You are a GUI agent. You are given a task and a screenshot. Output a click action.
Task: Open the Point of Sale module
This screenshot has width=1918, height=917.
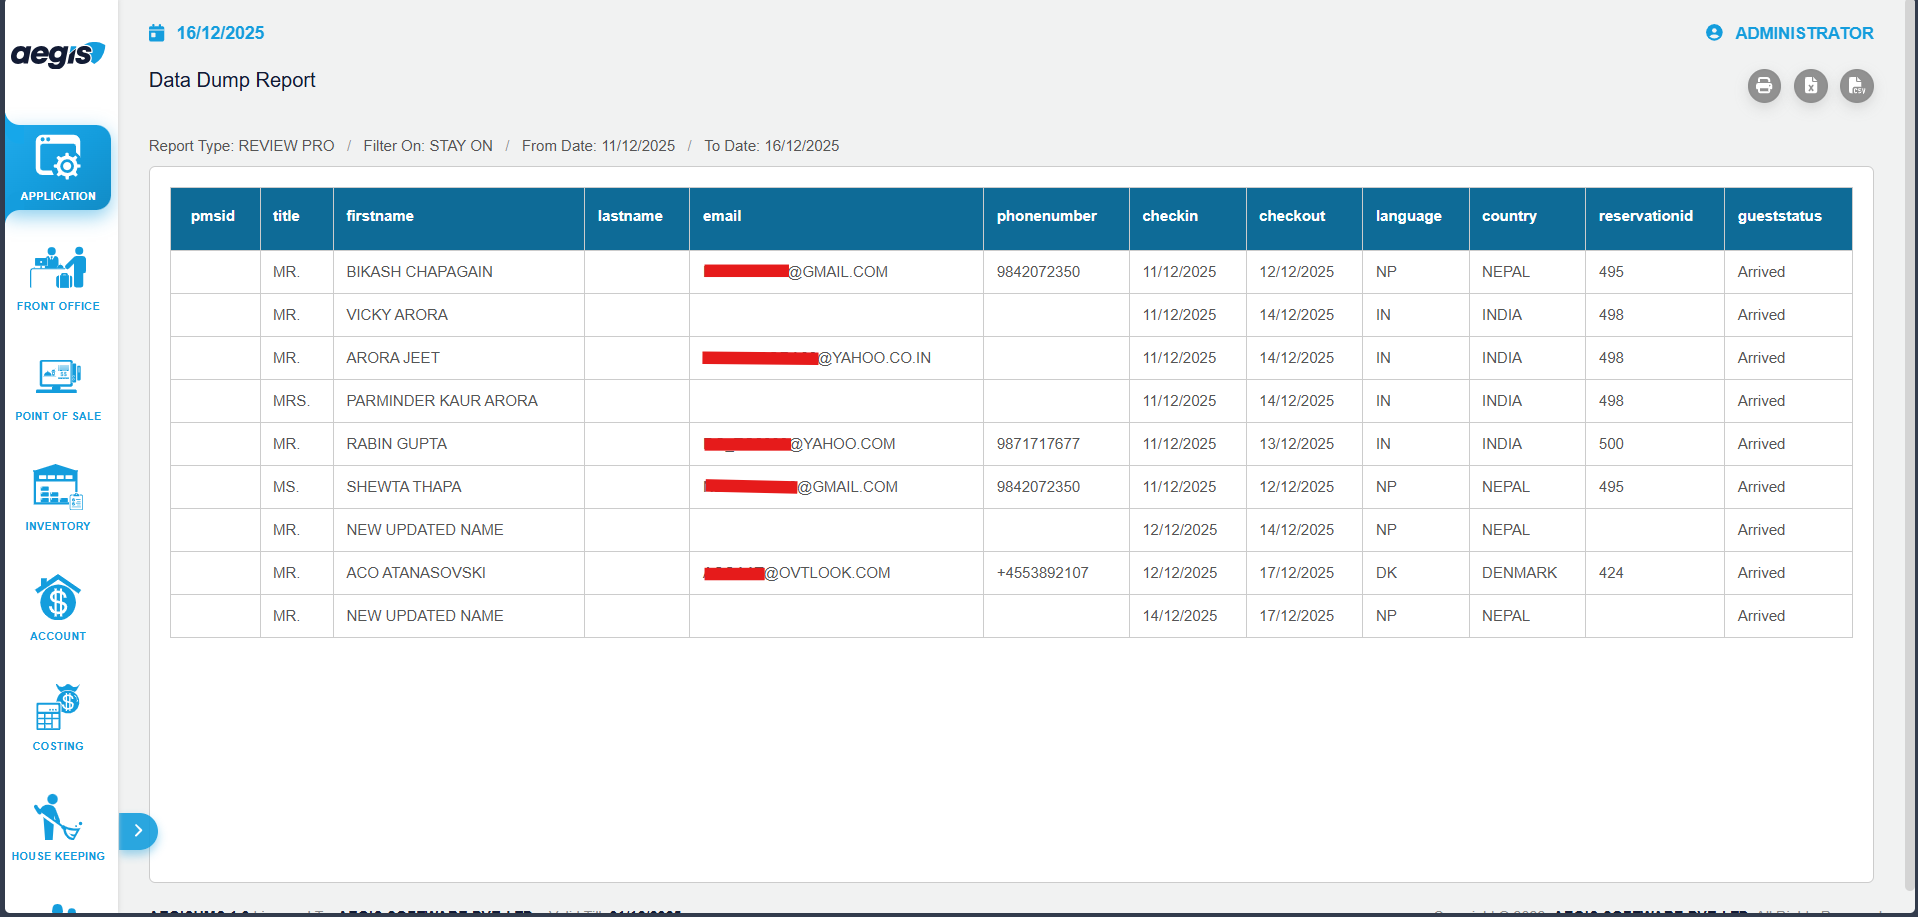coord(58,388)
